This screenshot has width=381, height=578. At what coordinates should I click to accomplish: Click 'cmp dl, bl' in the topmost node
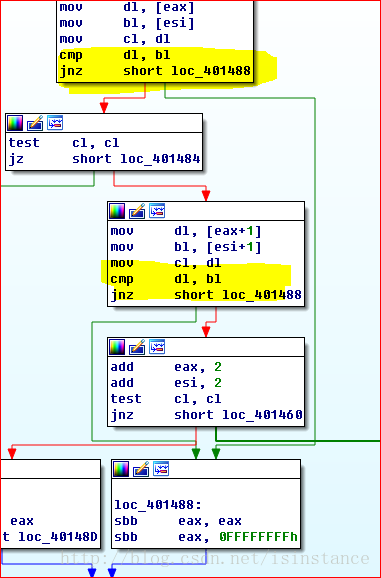[115, 55]
